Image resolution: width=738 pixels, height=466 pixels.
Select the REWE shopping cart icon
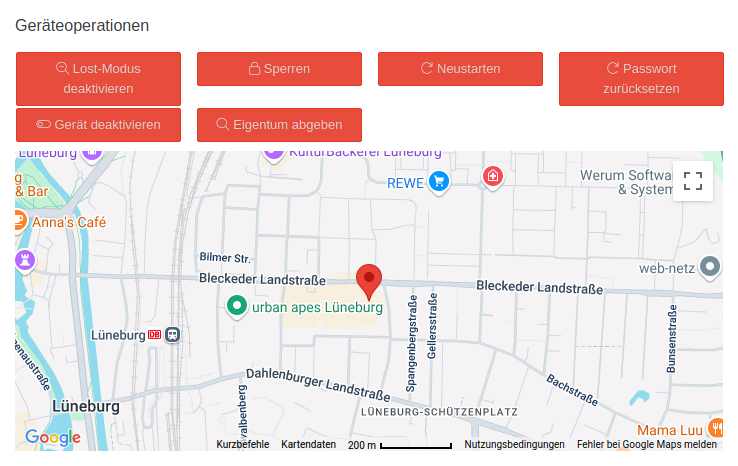[x=437, y=182]
